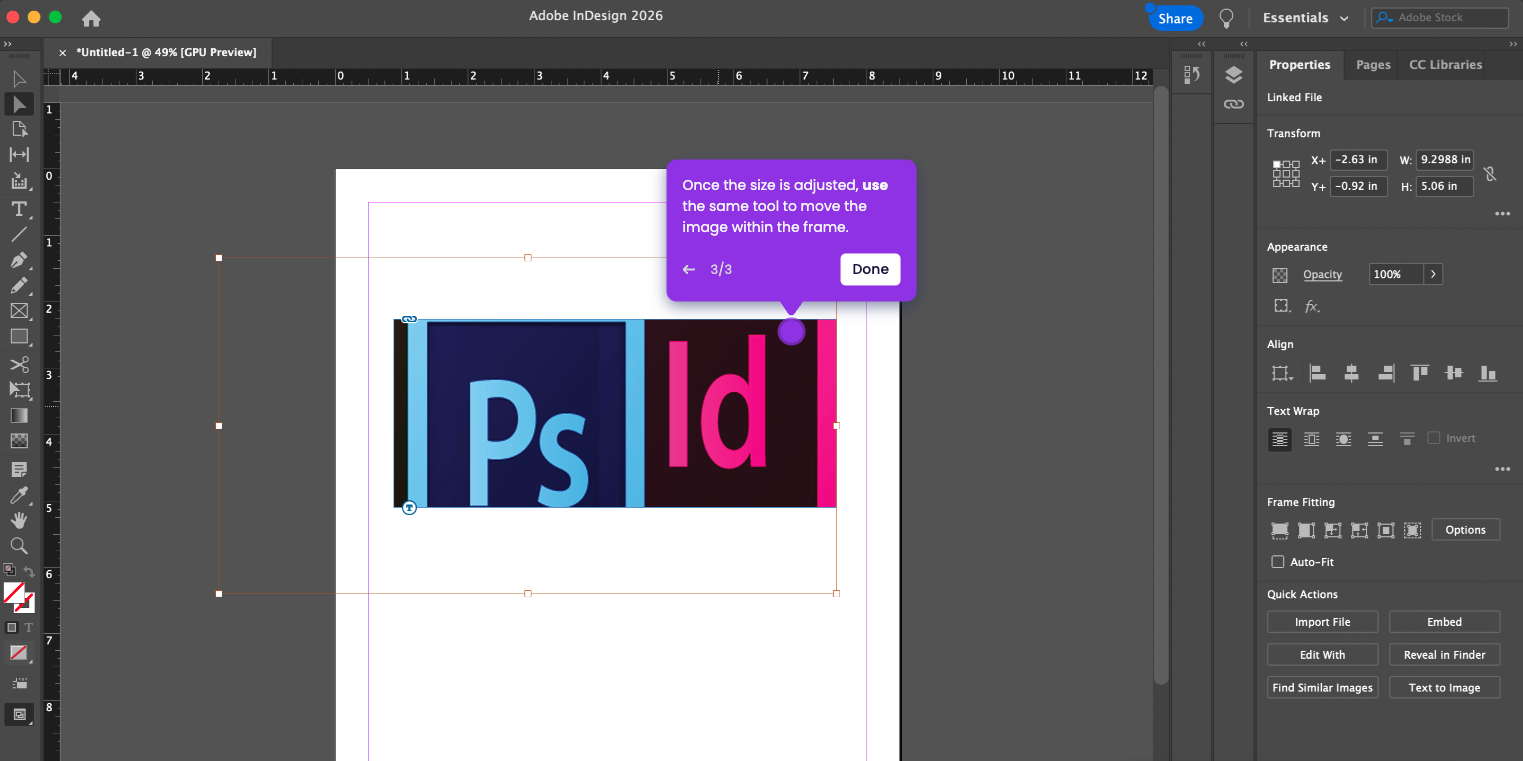Image resolution: width=1523 pixels, height=761 pixels.
Task: Expand the toolbar double-arrow at top left
Action: [7, 44]
